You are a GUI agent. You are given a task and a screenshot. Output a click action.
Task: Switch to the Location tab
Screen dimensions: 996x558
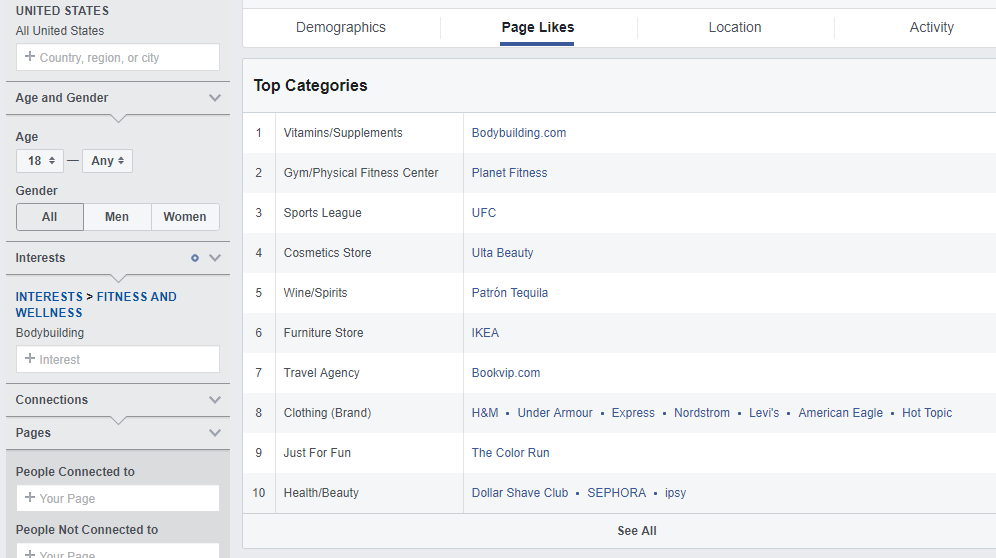tap(734, 27)
